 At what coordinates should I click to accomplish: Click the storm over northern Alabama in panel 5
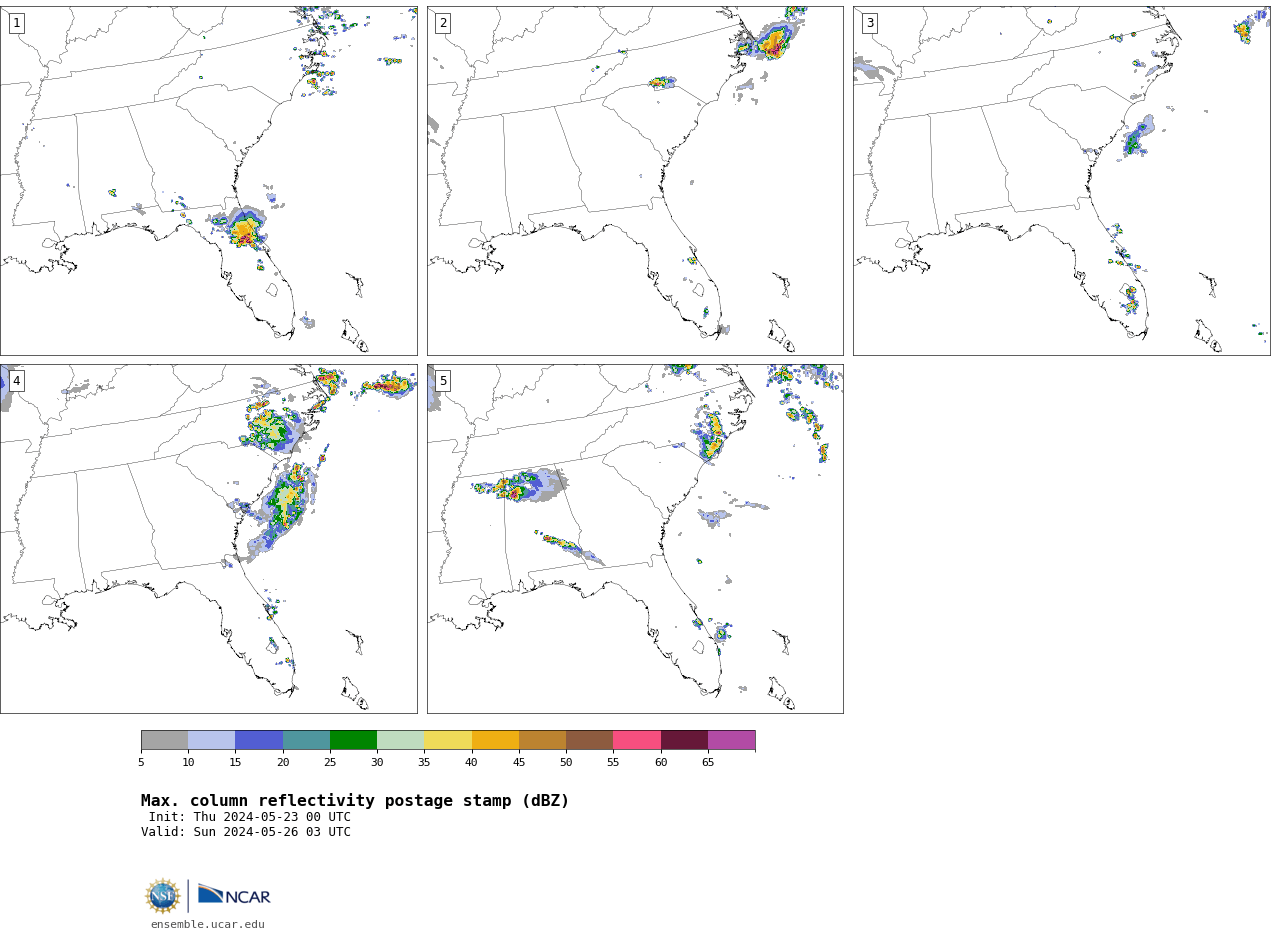[x=520, y=486]
